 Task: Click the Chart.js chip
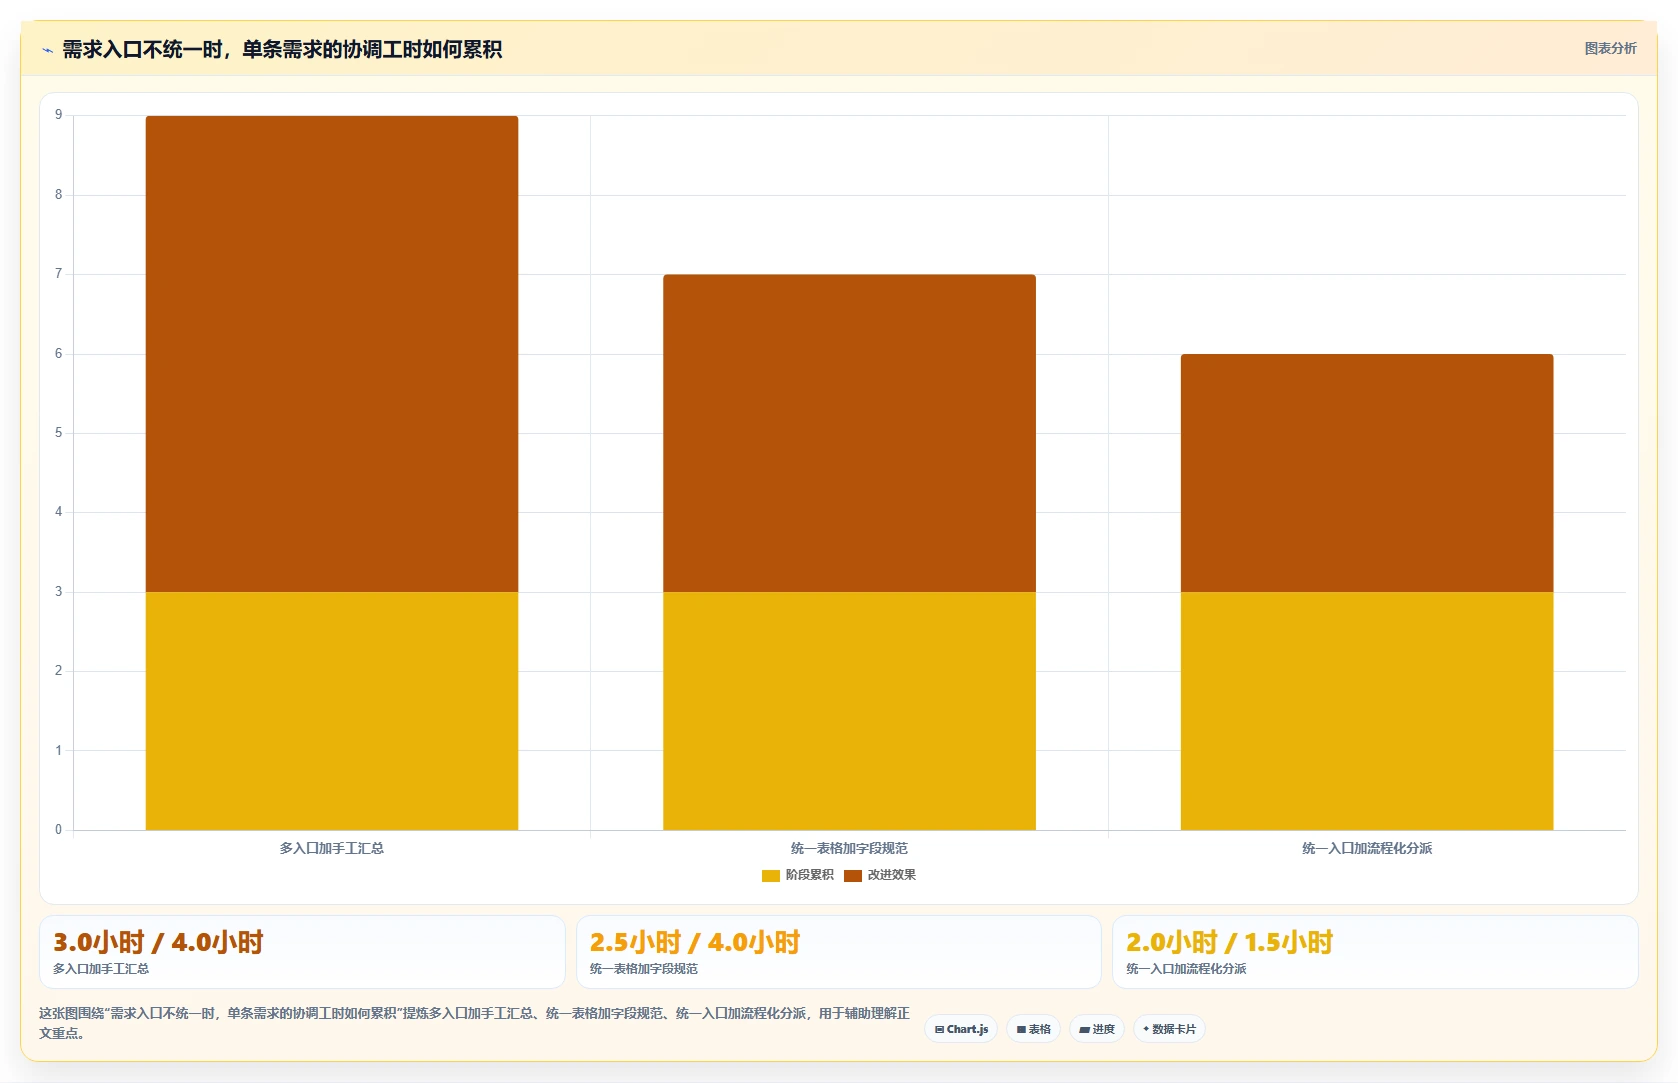(x=961, y=1029)
